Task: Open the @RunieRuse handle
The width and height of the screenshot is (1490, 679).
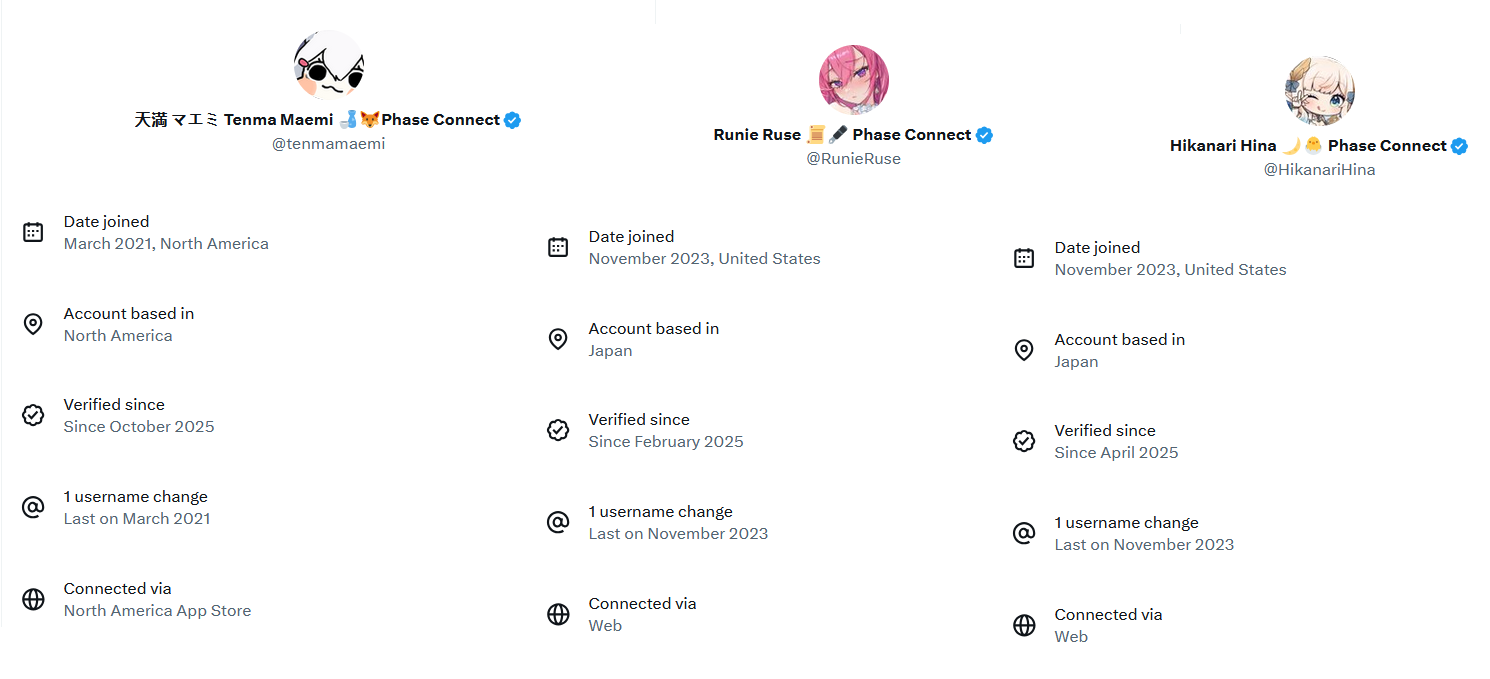Action: [x=853, y=159]
